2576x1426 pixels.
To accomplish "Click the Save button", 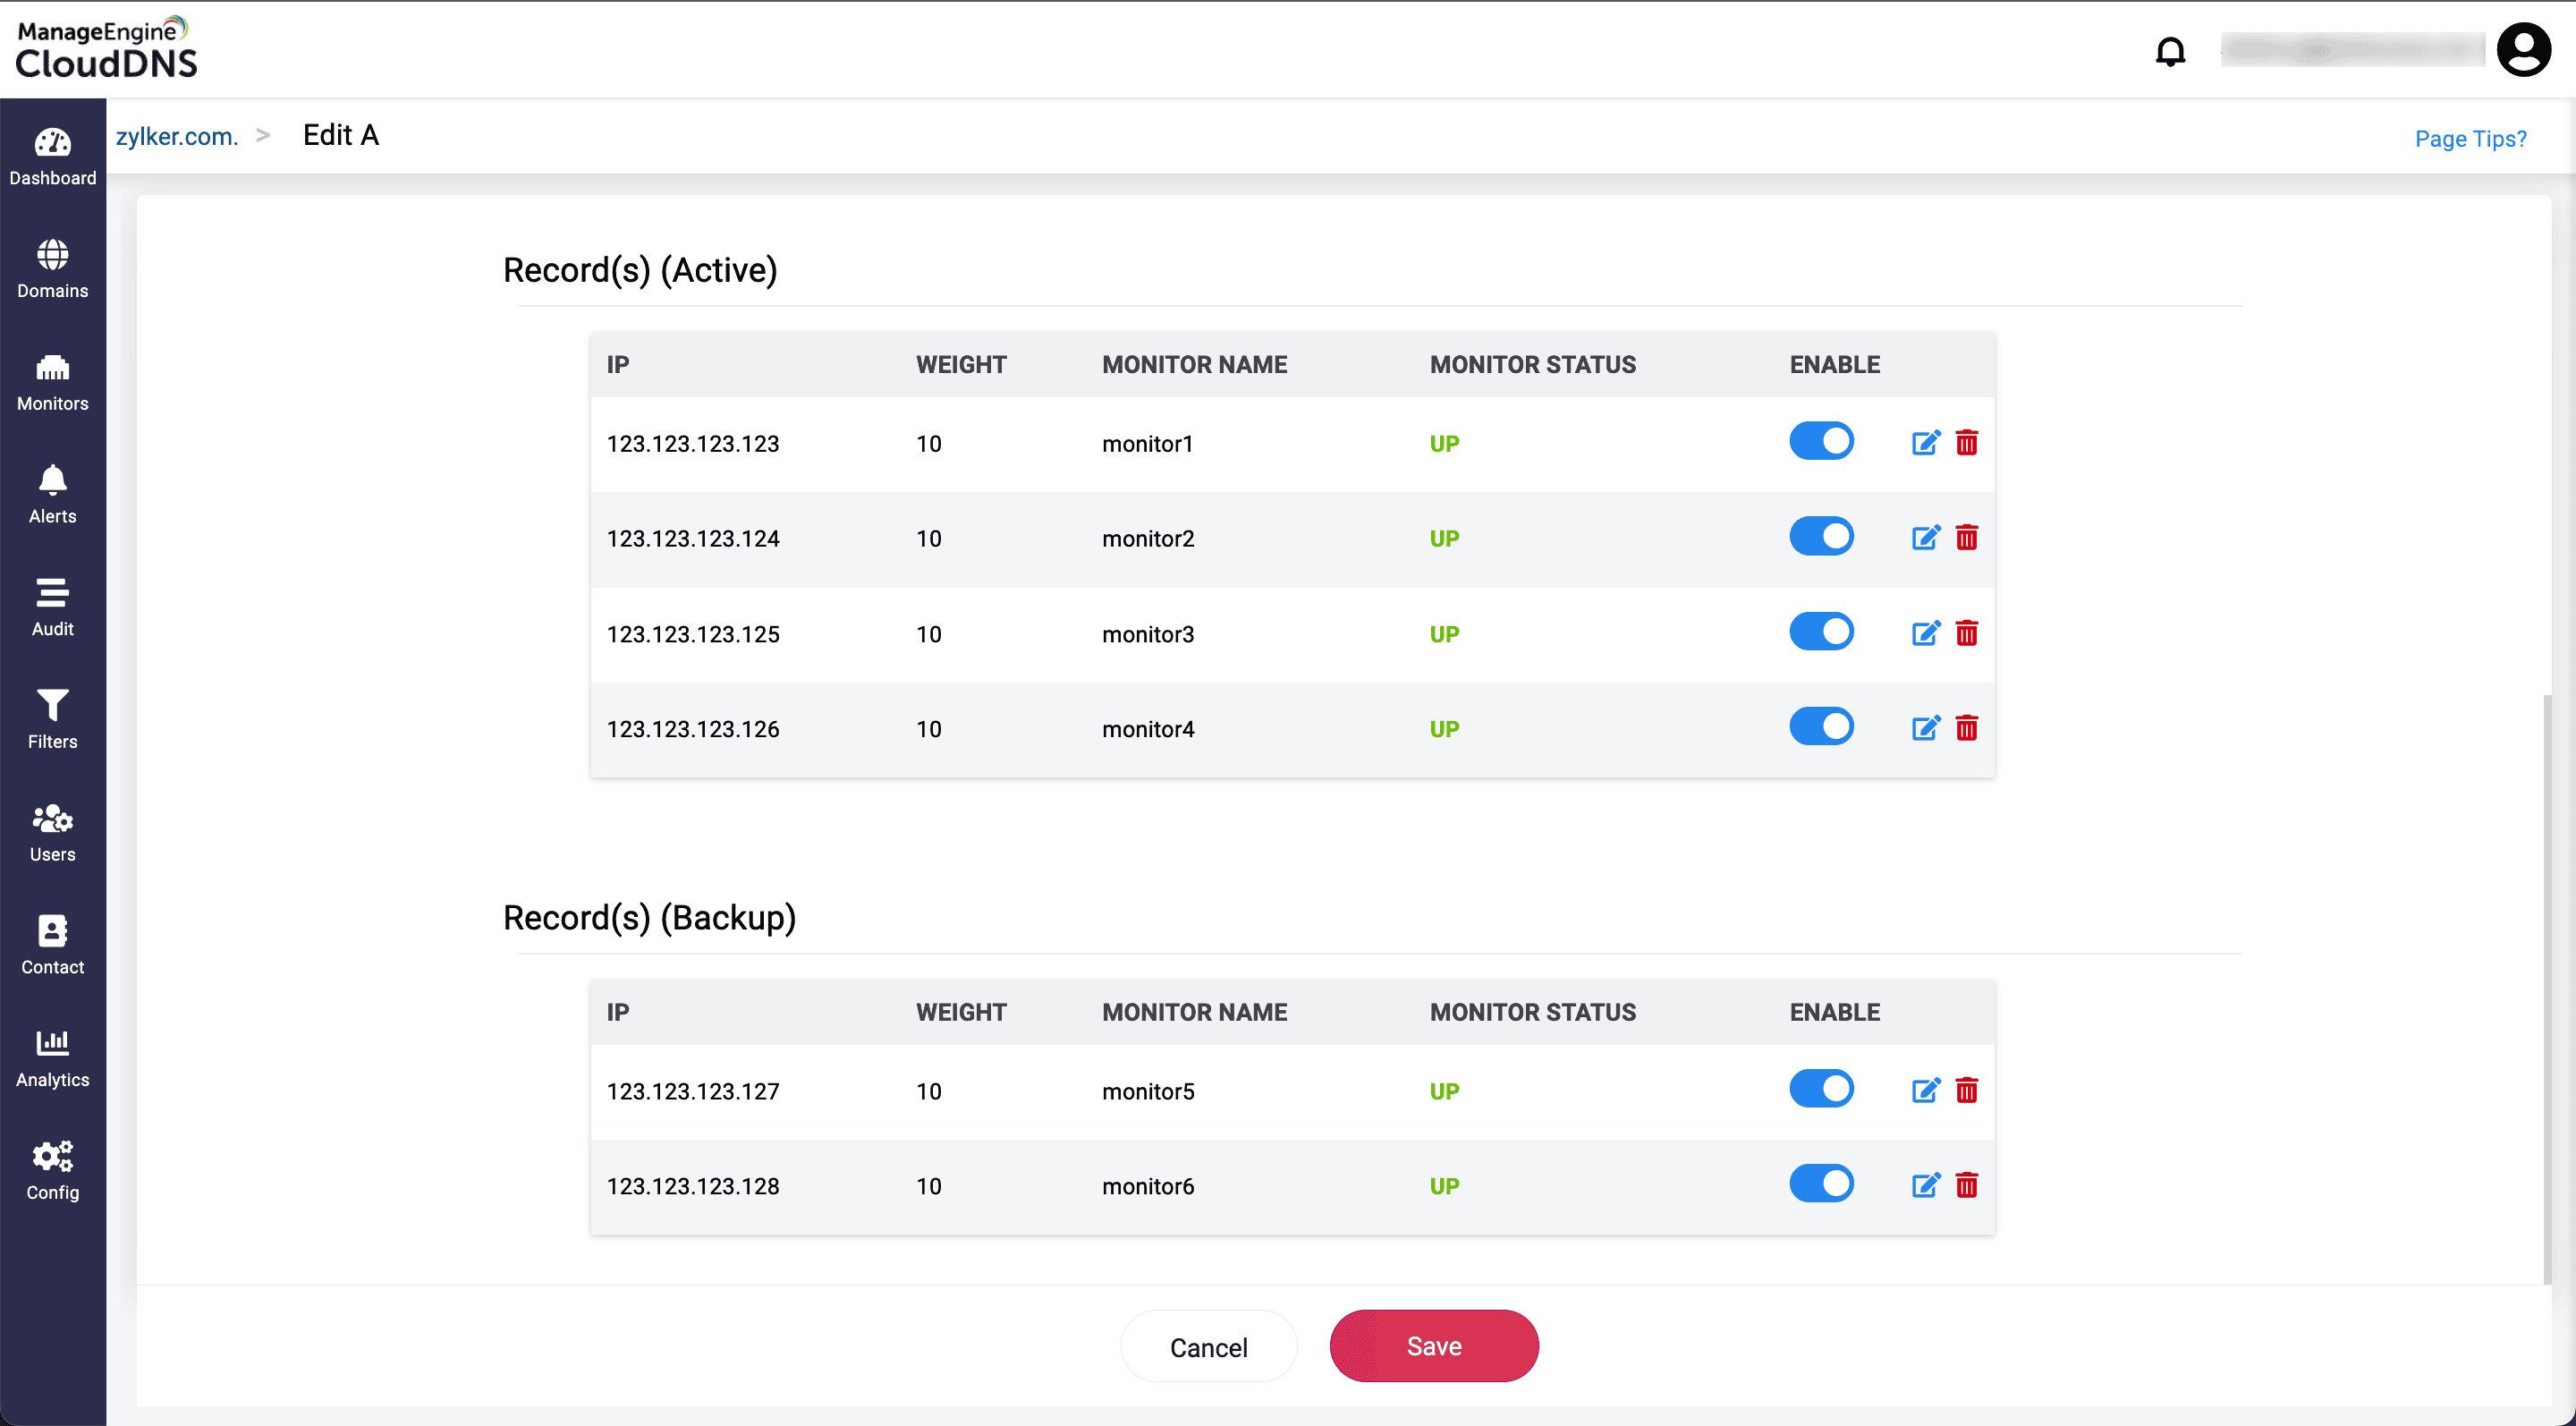I will click(1433, 1346).
